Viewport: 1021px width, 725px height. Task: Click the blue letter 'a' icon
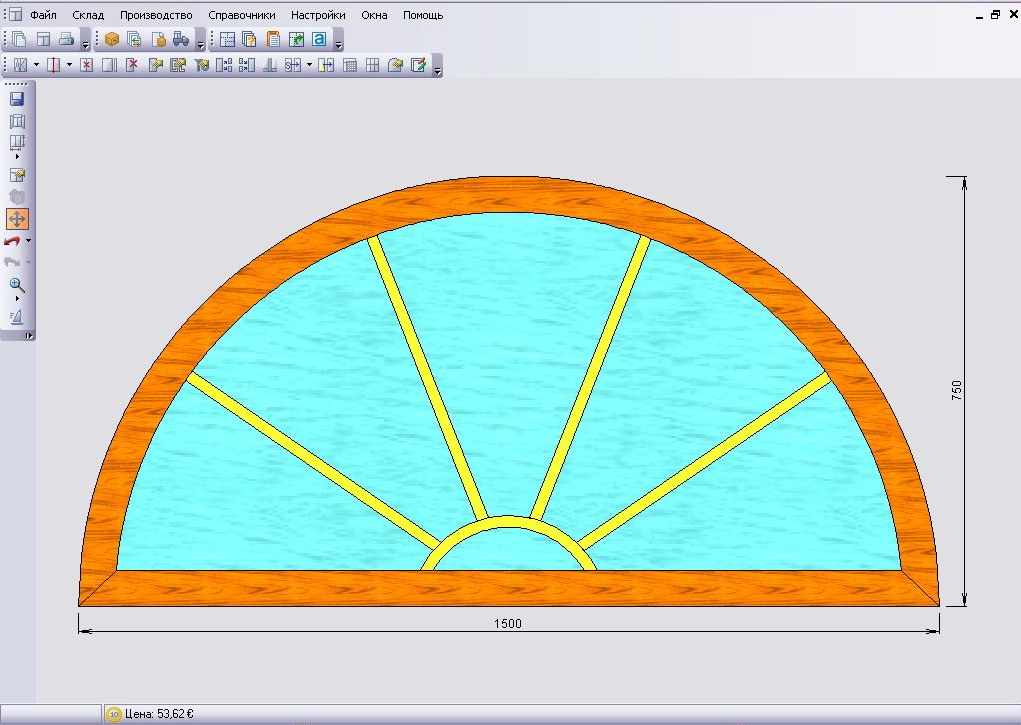pyautogui.click(x=319, y=40)
